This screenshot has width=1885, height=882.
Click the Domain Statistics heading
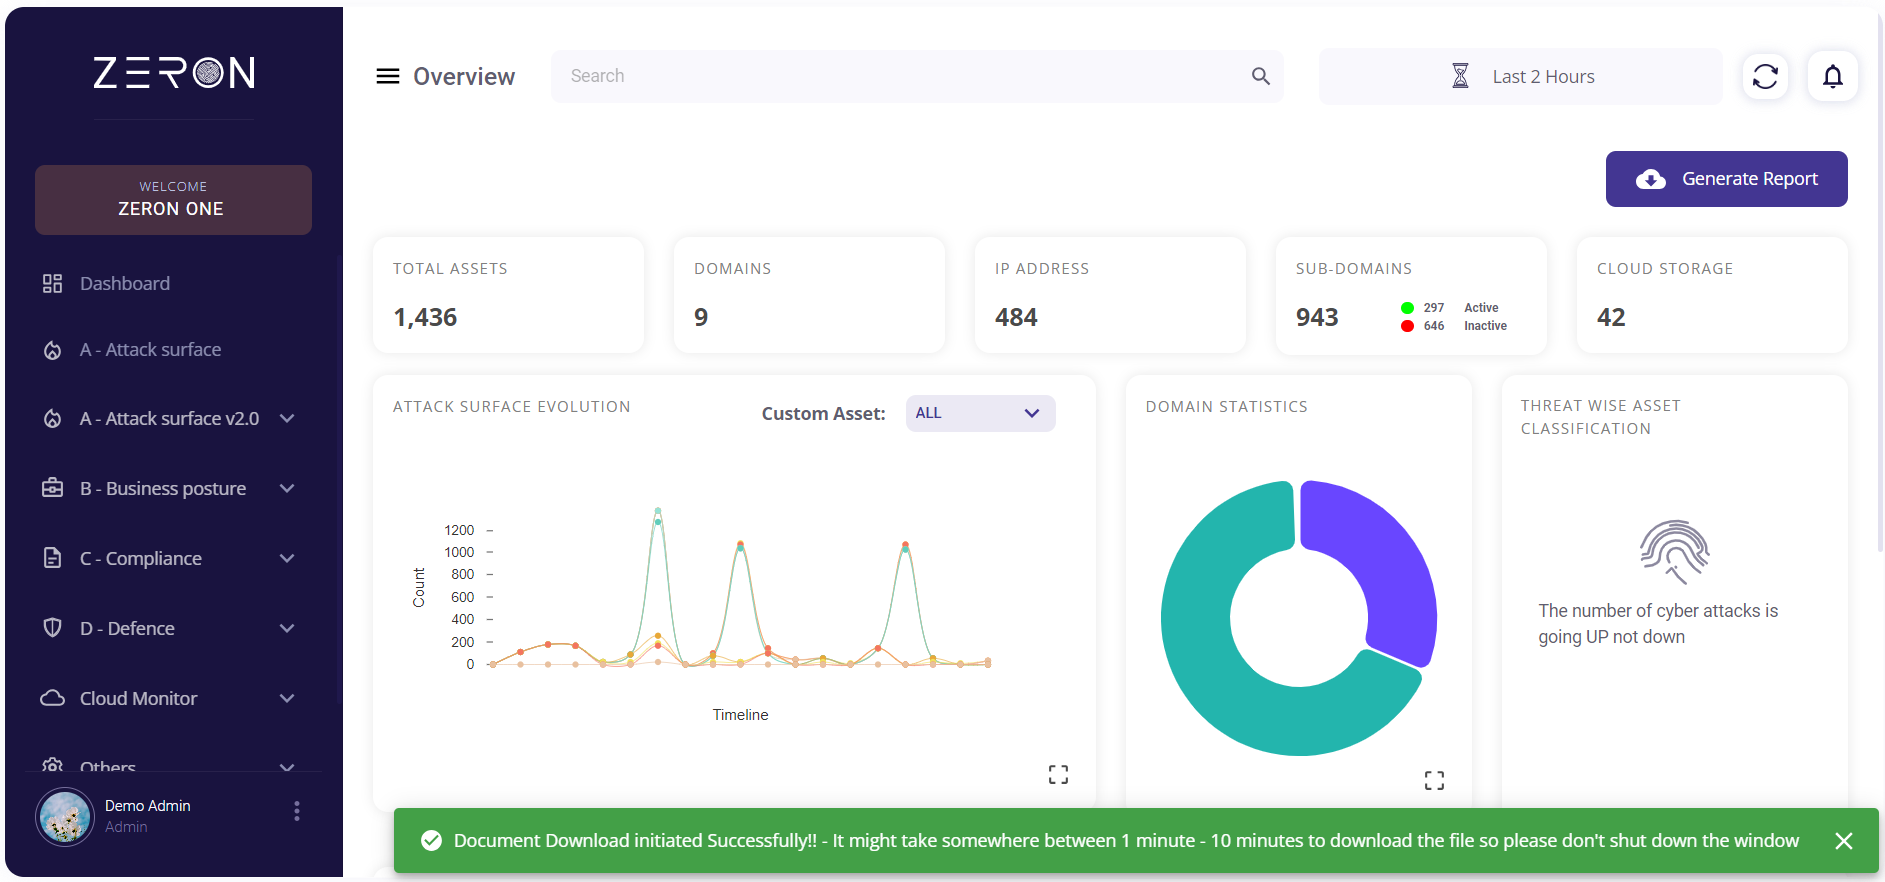click(1227, 407)
